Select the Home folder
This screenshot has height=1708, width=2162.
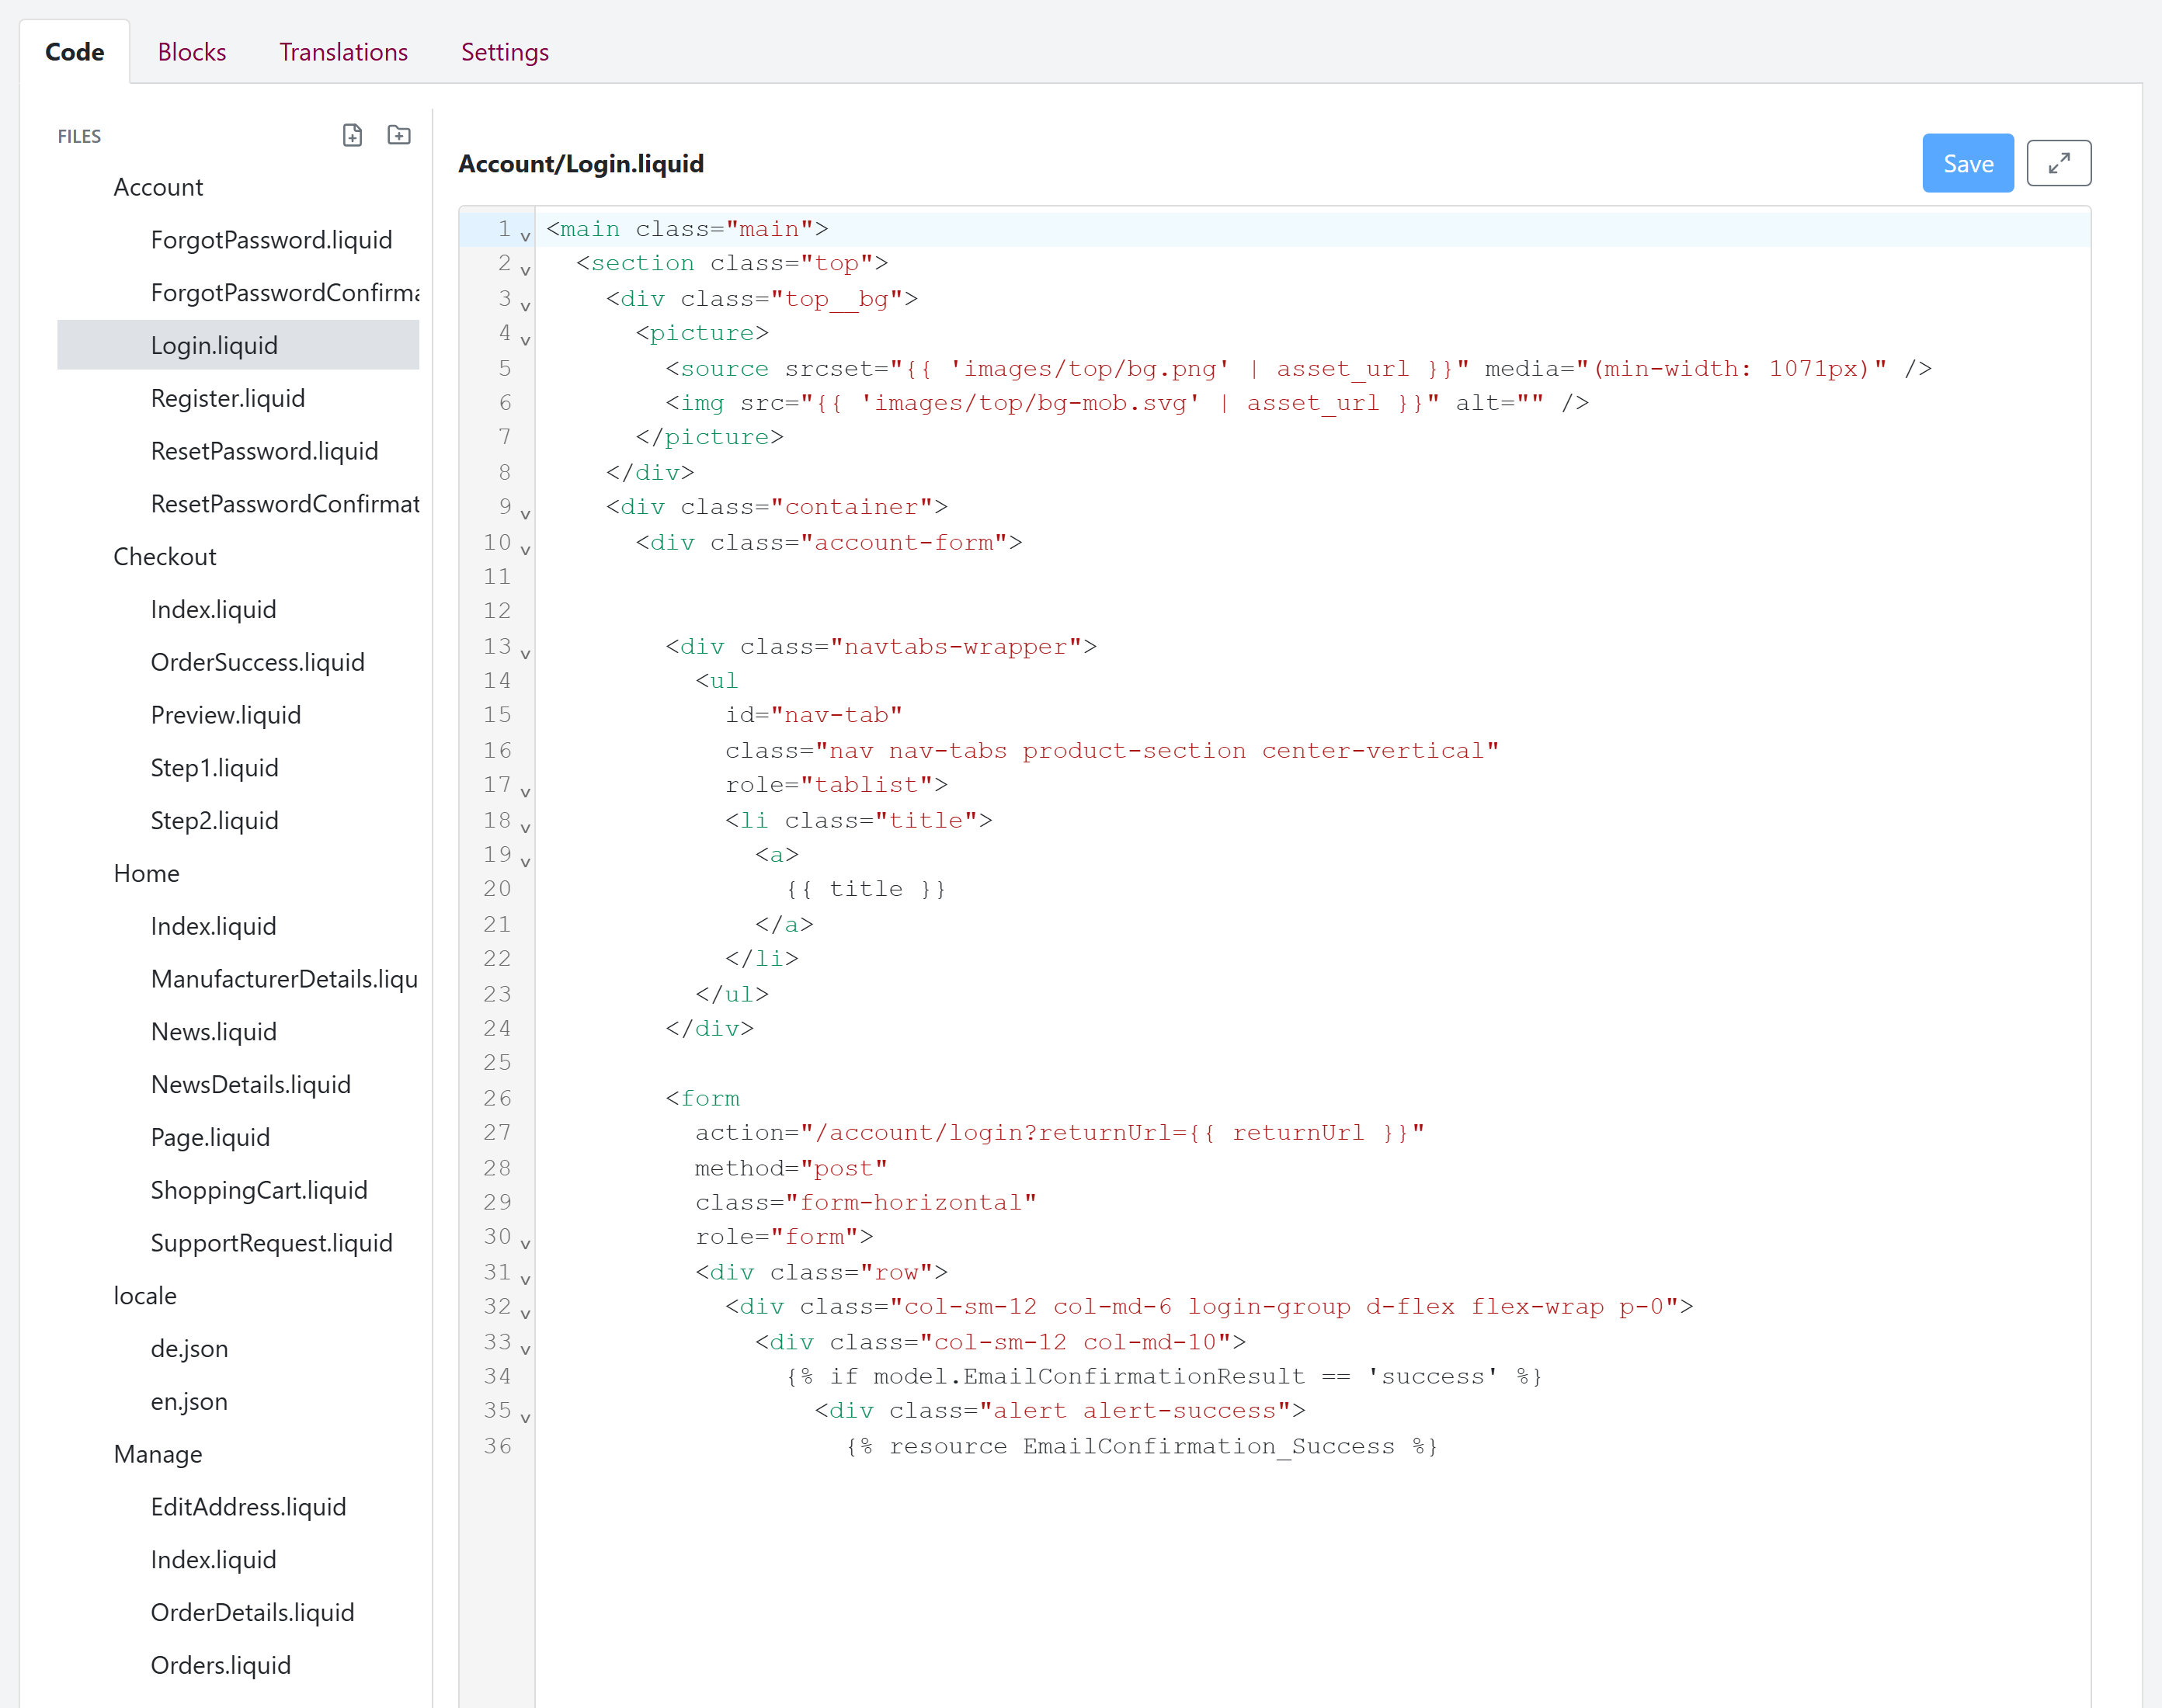coord(146,874)
